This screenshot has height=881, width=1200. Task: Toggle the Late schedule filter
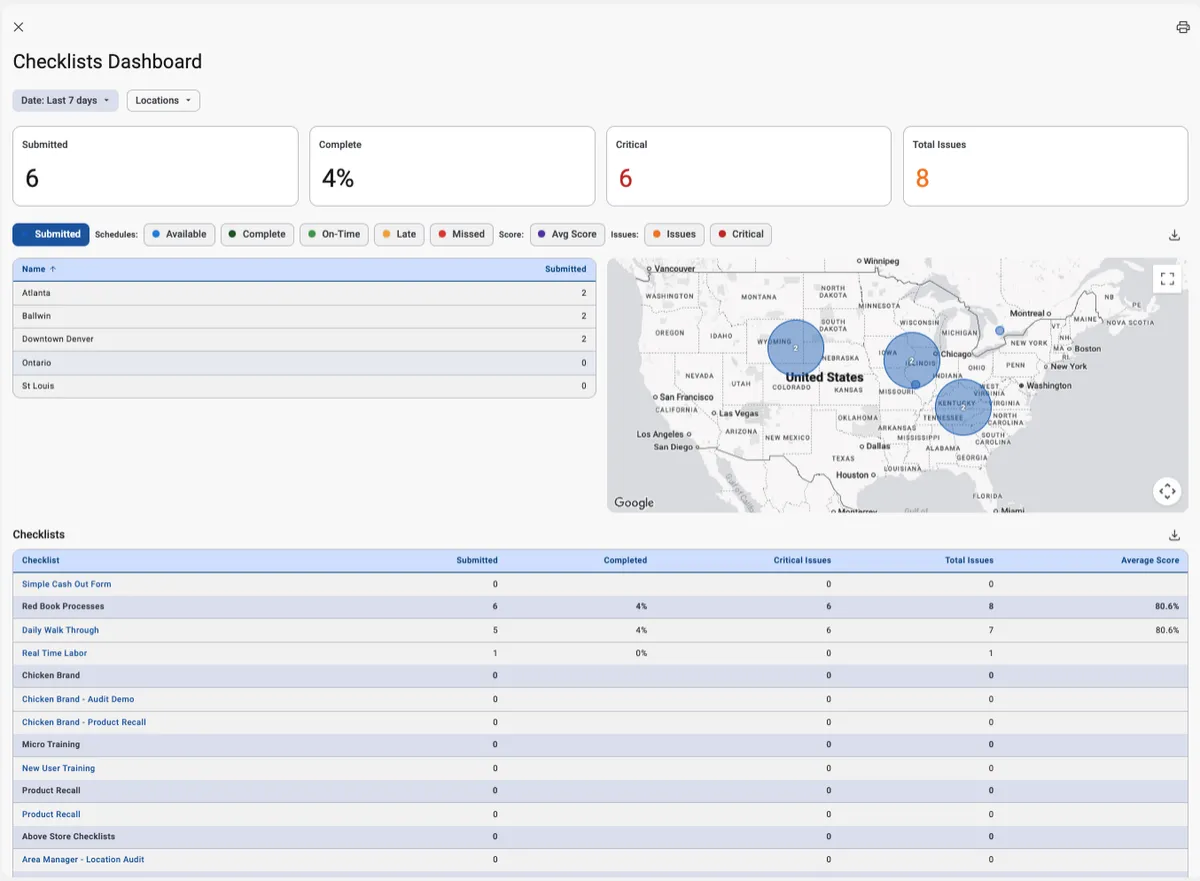399,234
